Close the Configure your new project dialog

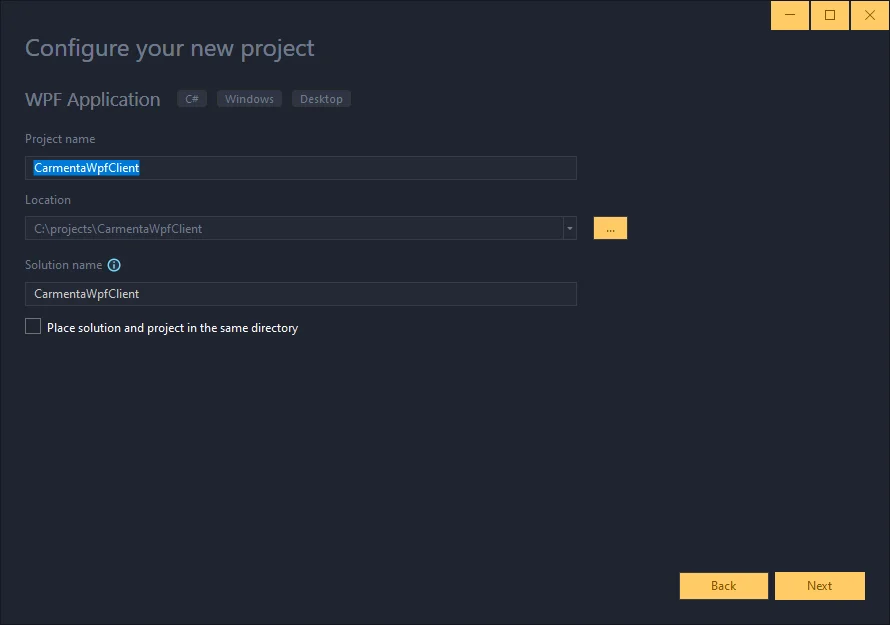[x=868, y=16]
